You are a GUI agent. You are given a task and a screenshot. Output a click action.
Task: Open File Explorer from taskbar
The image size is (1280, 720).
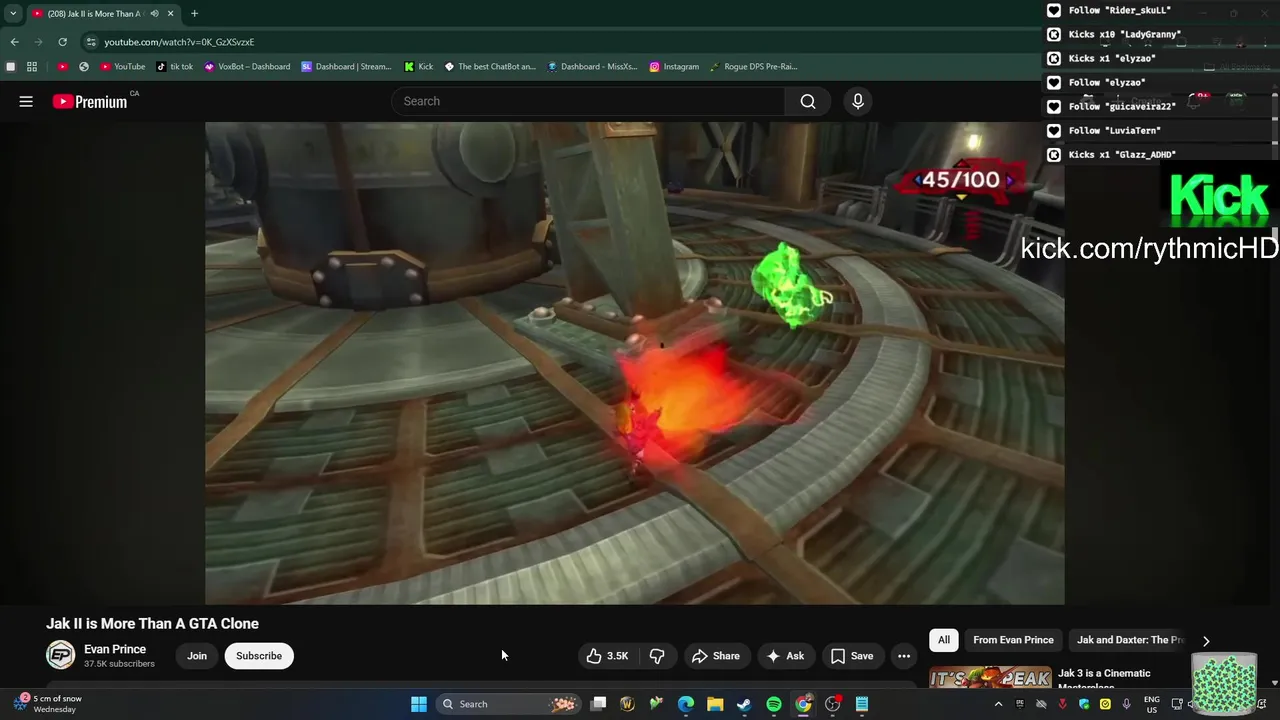point(715,704)
